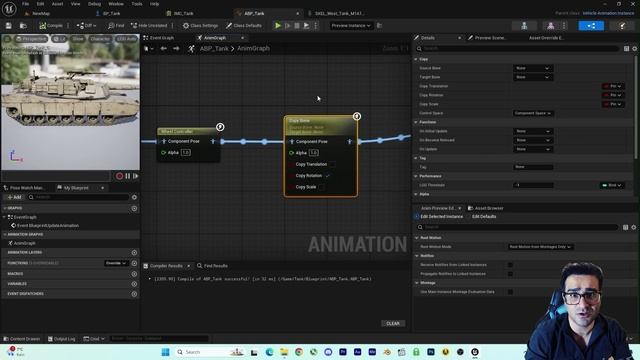Toggle Receive Notifies from Linked Instances checkbox

tap(510, 265)
